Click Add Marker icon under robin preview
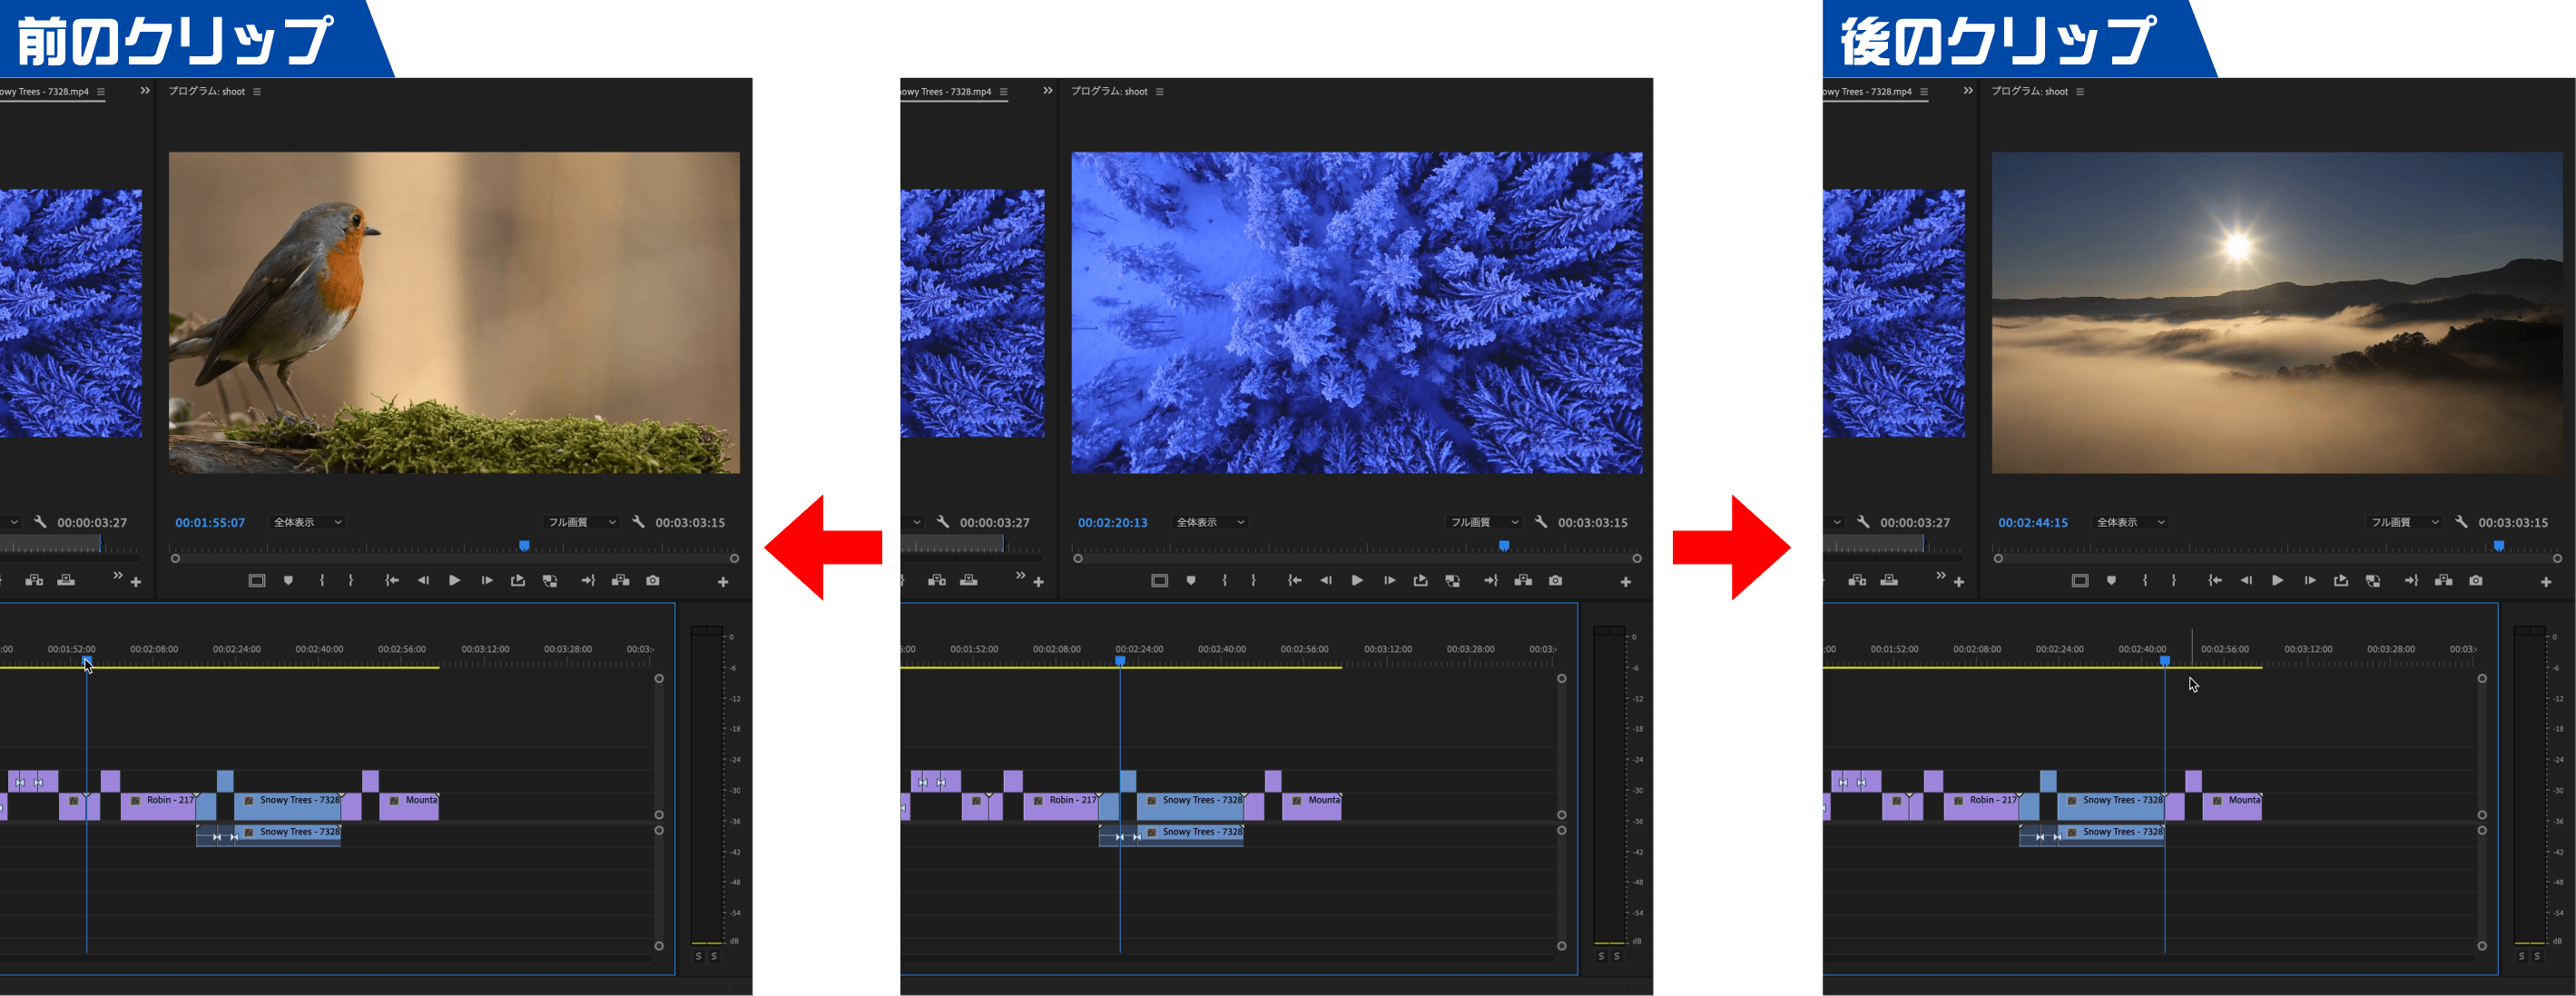The image size is (2576, 996). click(288, 580)
